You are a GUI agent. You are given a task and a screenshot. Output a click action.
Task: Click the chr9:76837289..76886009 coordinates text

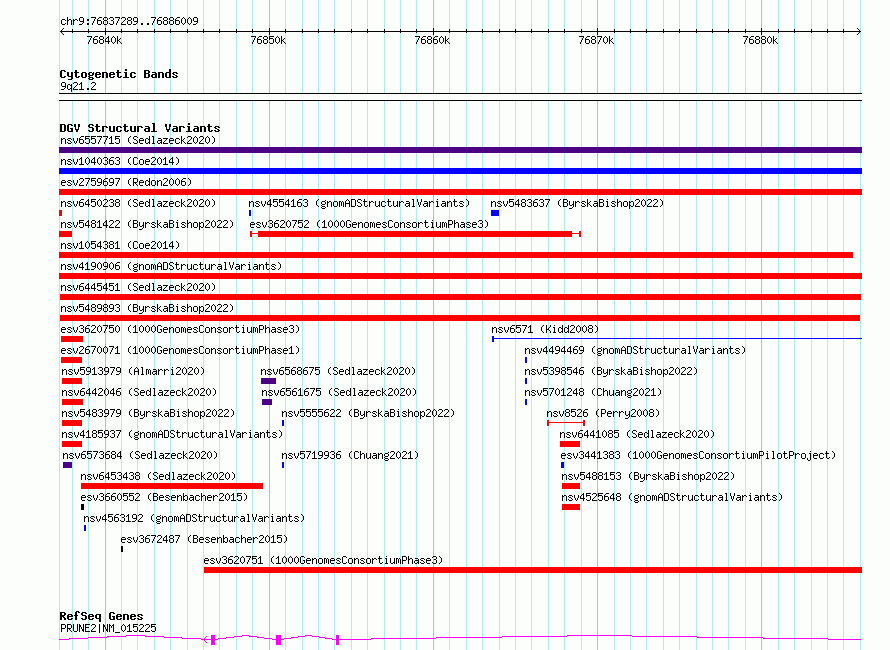[129, 22]
